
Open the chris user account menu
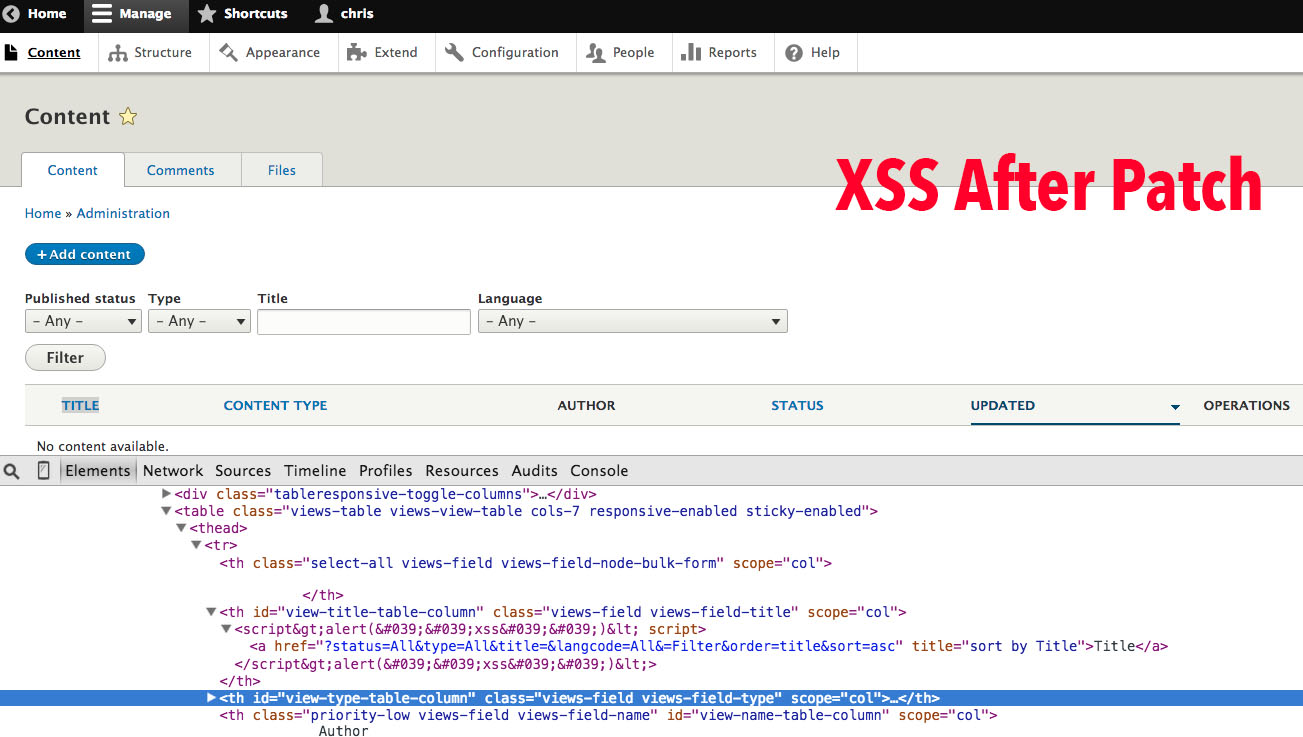click(x=344, y=14)
